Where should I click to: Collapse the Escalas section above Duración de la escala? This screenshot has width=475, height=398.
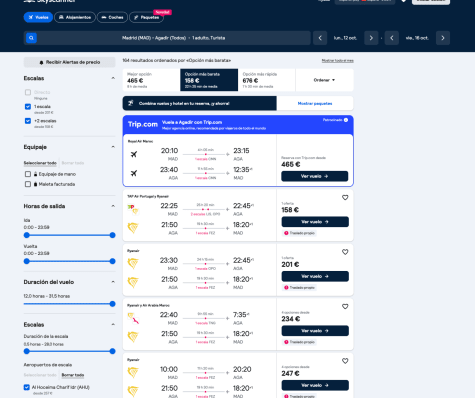113,324
